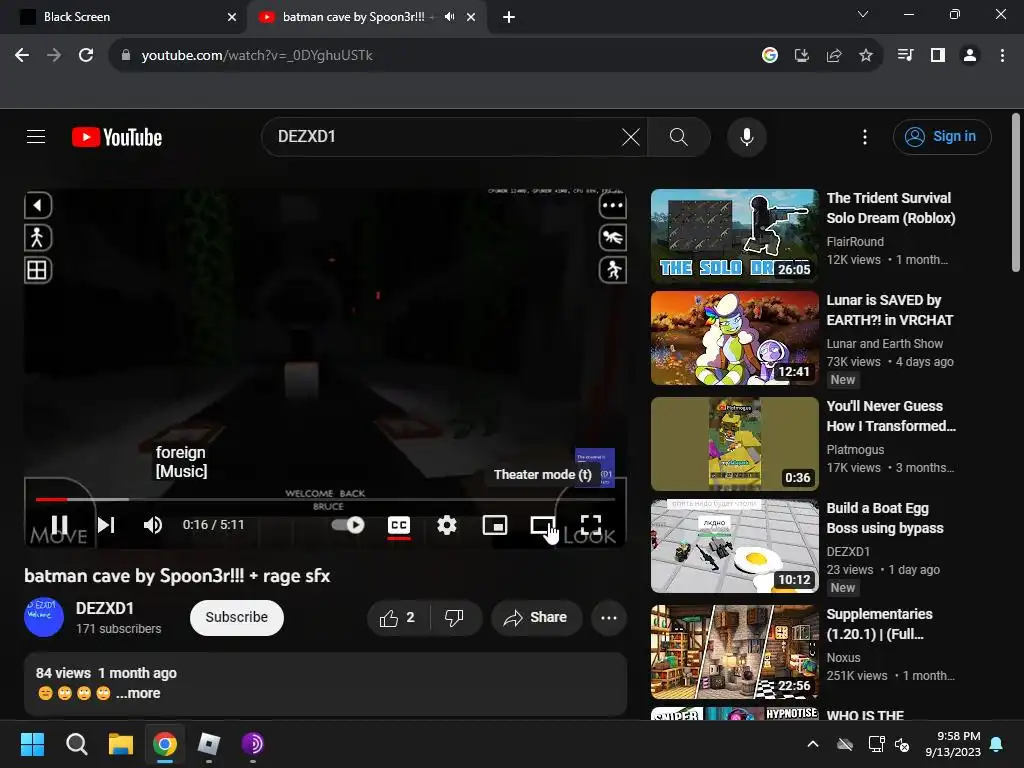
Task: Skip to the next video
Action: click(106, 524)
